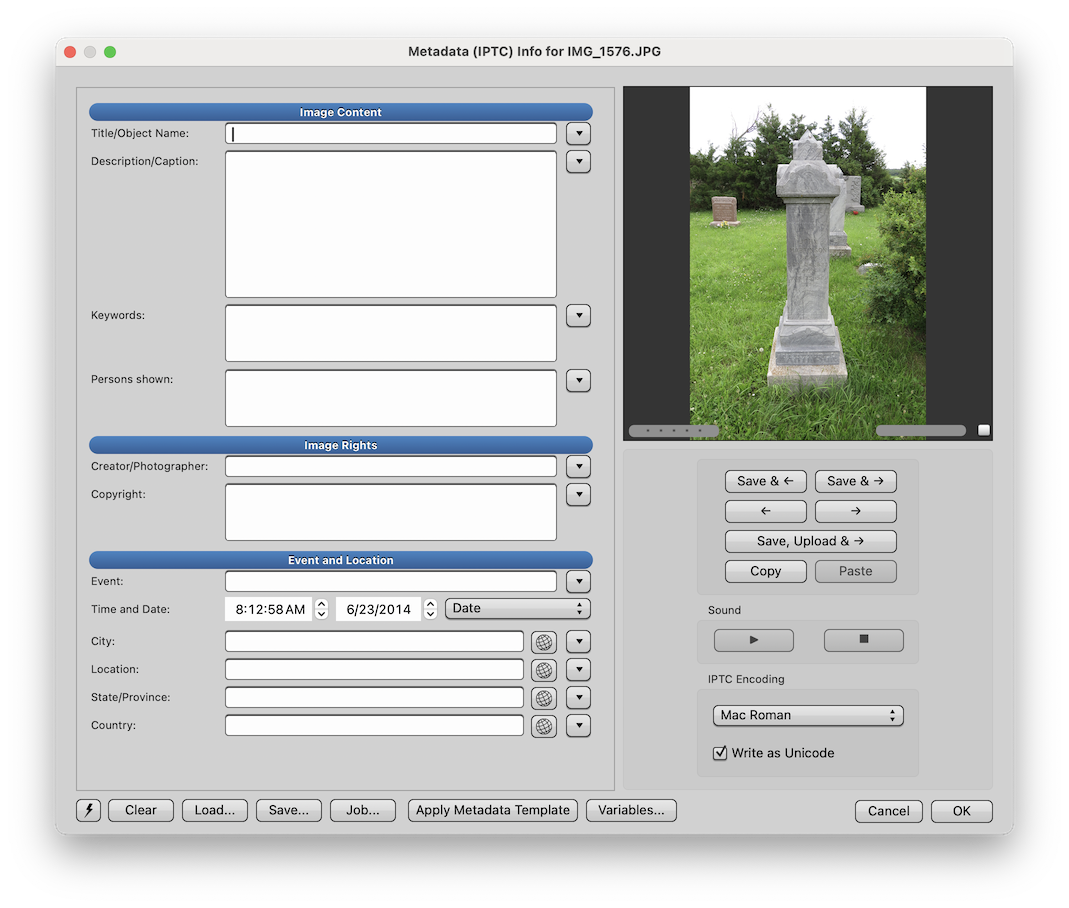The height and width of the screenshot is (908, 1069).
Task: Open the Date type dropdown
Action: tap(517, 609)
